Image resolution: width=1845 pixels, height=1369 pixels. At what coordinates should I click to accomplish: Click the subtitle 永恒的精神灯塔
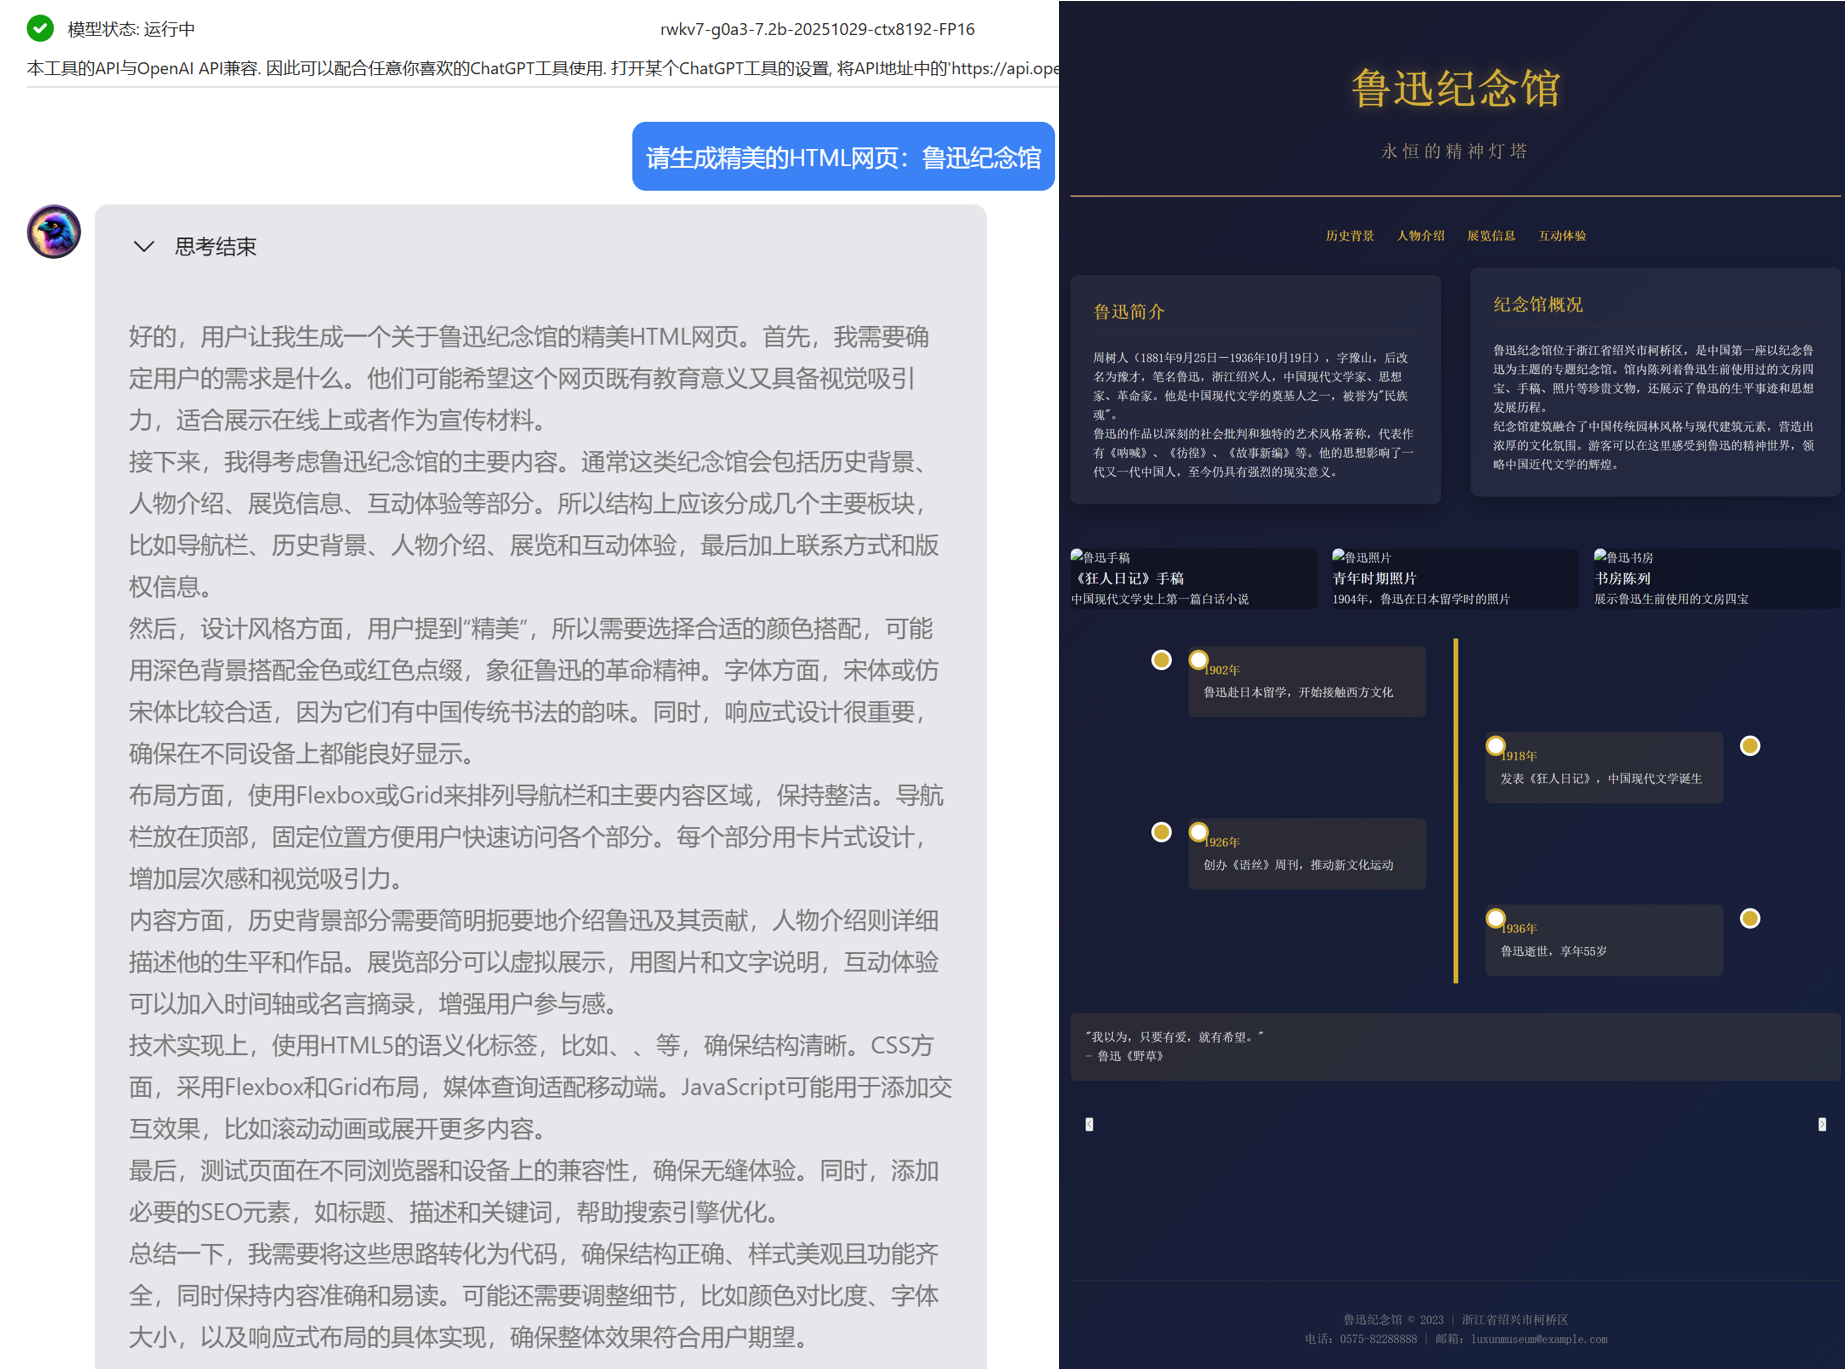click(1455, 151)
